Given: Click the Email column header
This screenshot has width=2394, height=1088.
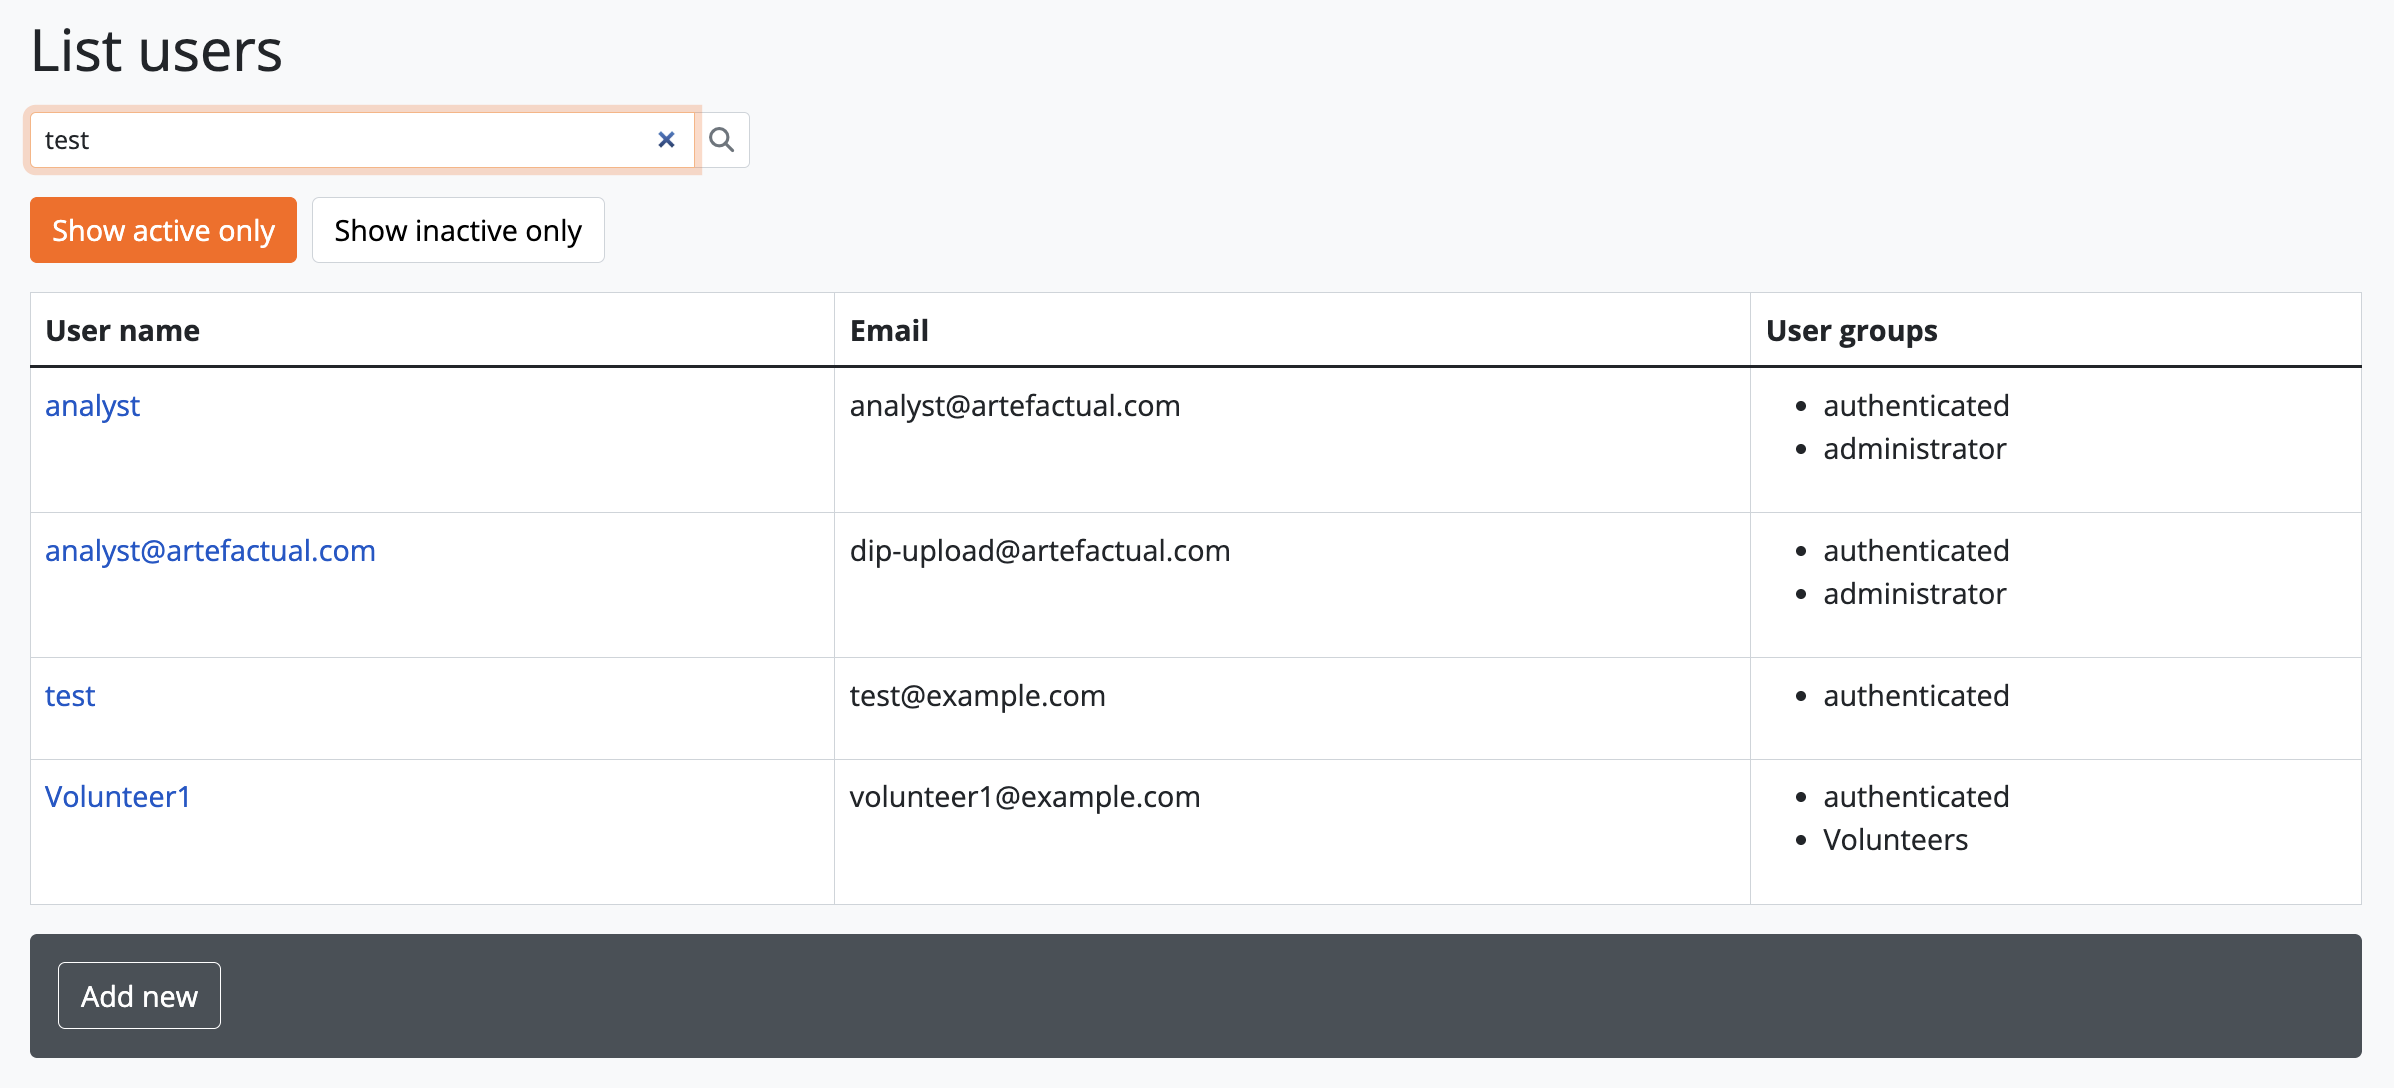Looking at the screenshot, I should coord(889,331).
